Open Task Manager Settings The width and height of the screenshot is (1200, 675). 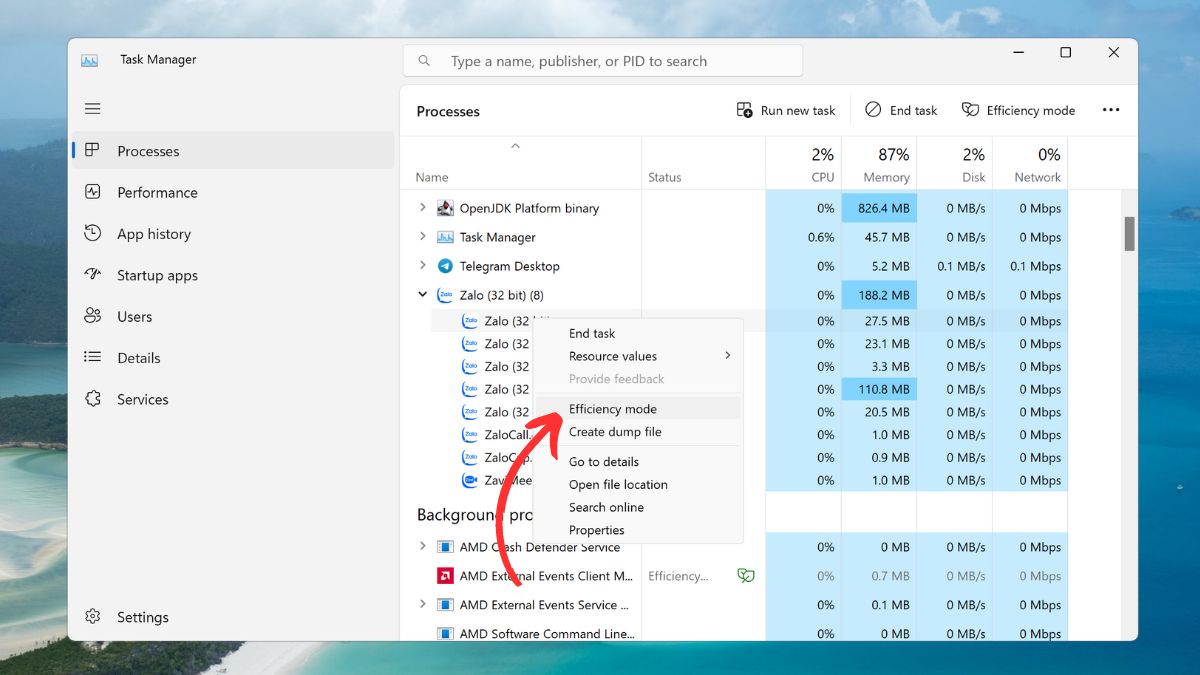click(x=142, y=617)
